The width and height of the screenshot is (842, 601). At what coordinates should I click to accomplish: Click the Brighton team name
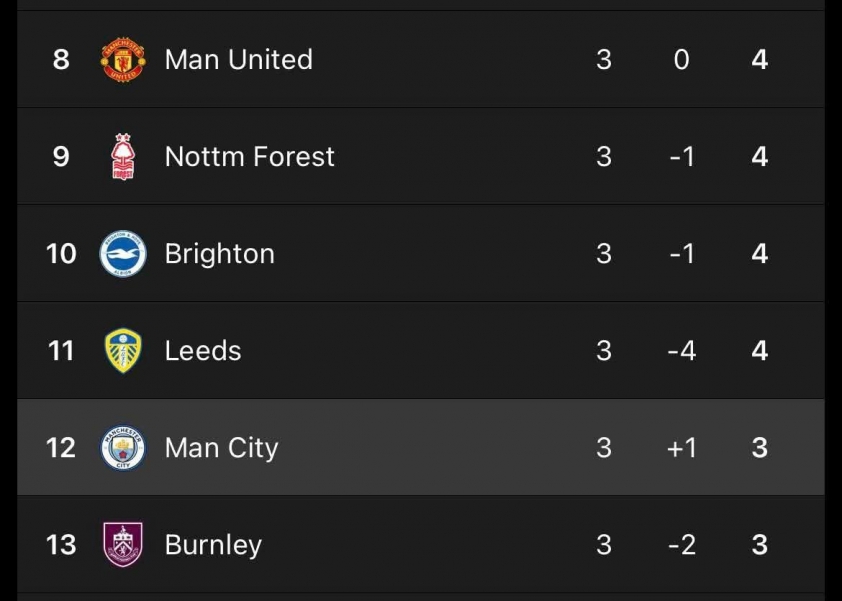219,254
